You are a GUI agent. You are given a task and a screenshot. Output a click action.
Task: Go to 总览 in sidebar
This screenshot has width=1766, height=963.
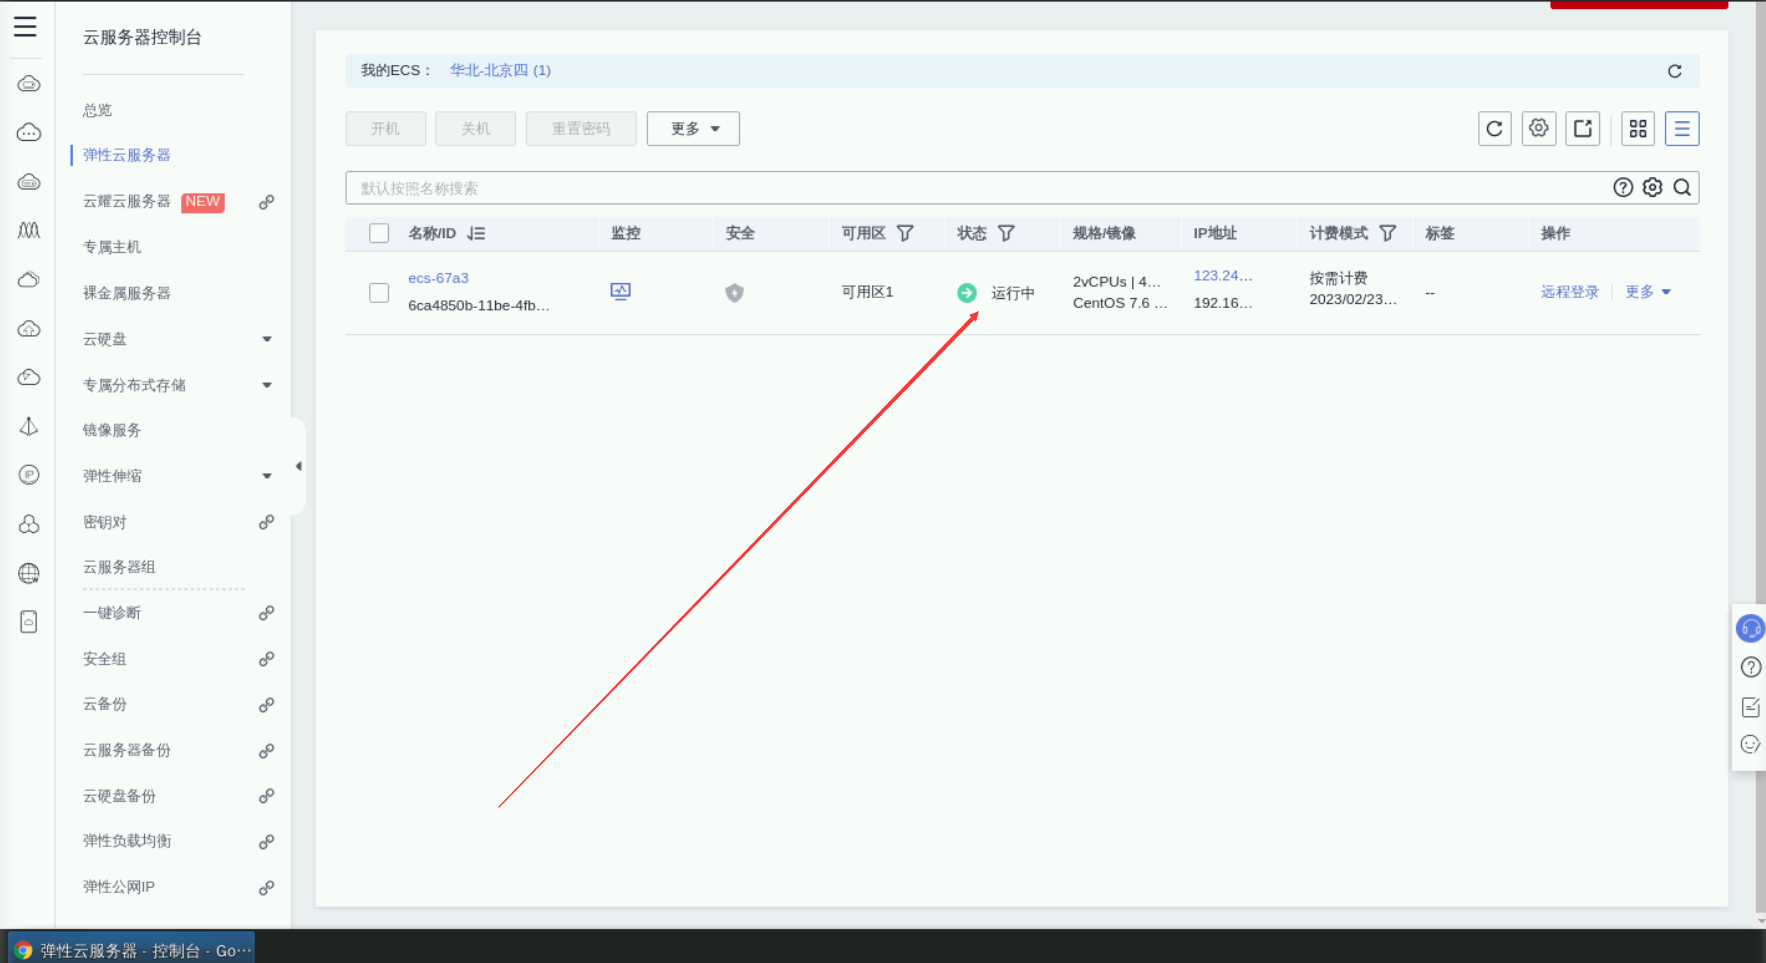[x=98, y=110]
